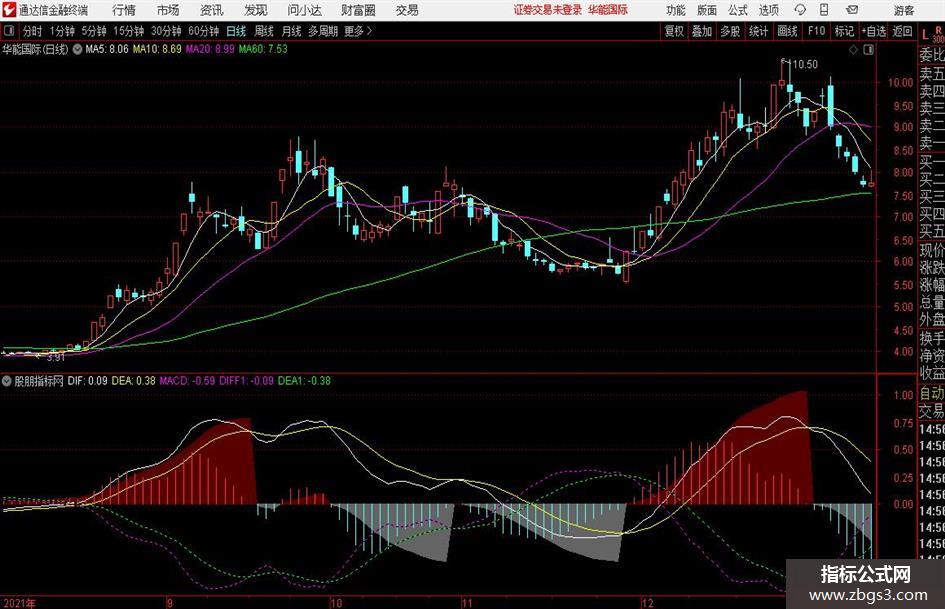Toggle the chart right-panel icon
Viewport: 945px width, 609px height.
tap(868, 50)
